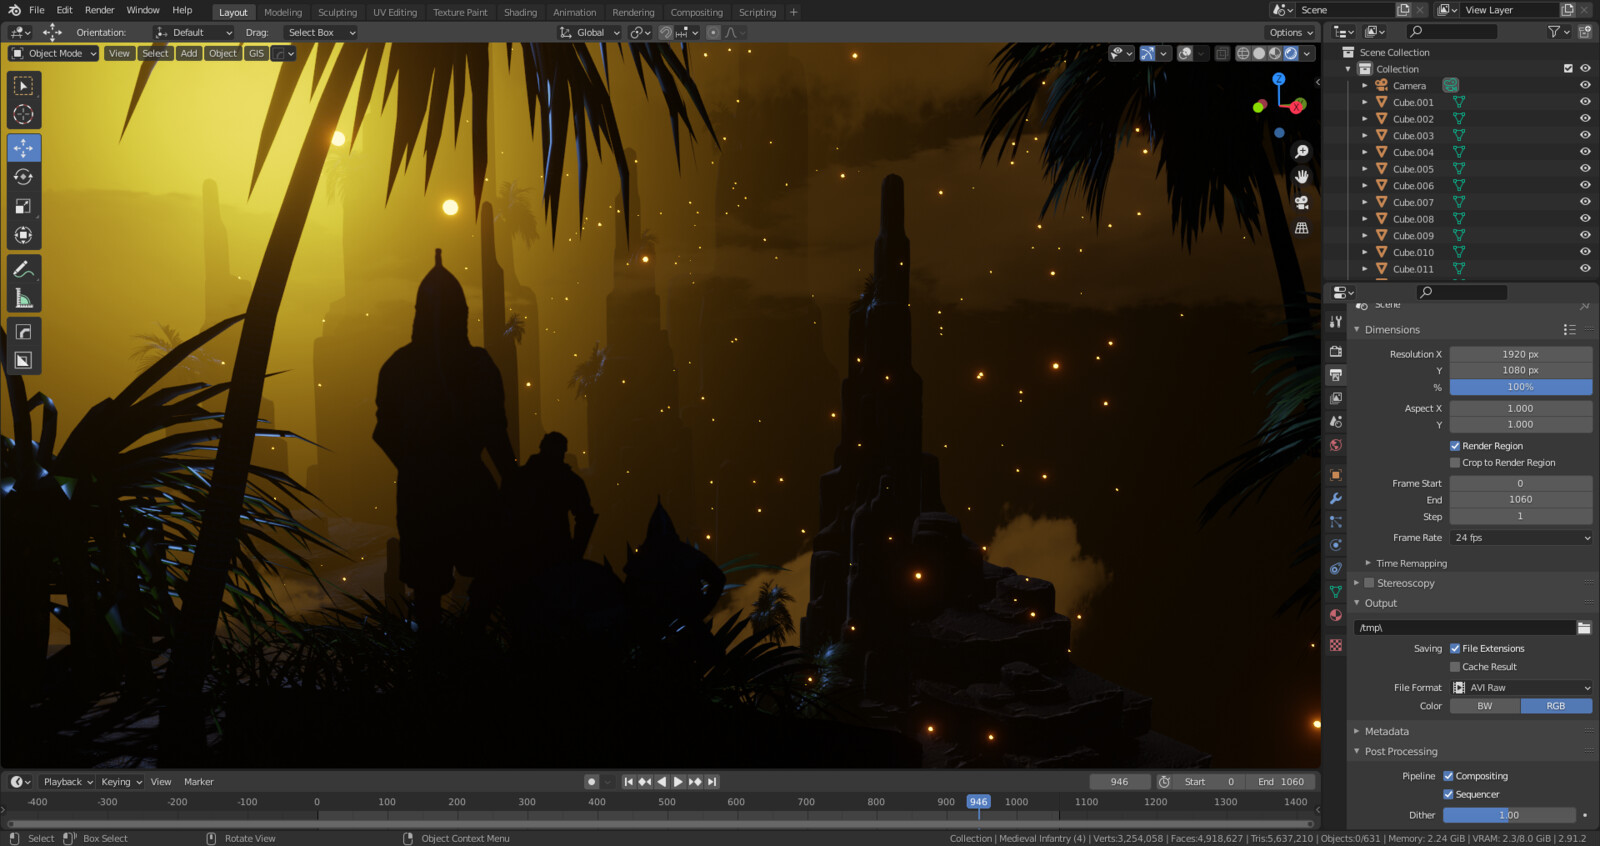This screenshot has height=846, width=1600.
Task: Click the Resolution percentage slider at 100%
Action: [1521, 387]
